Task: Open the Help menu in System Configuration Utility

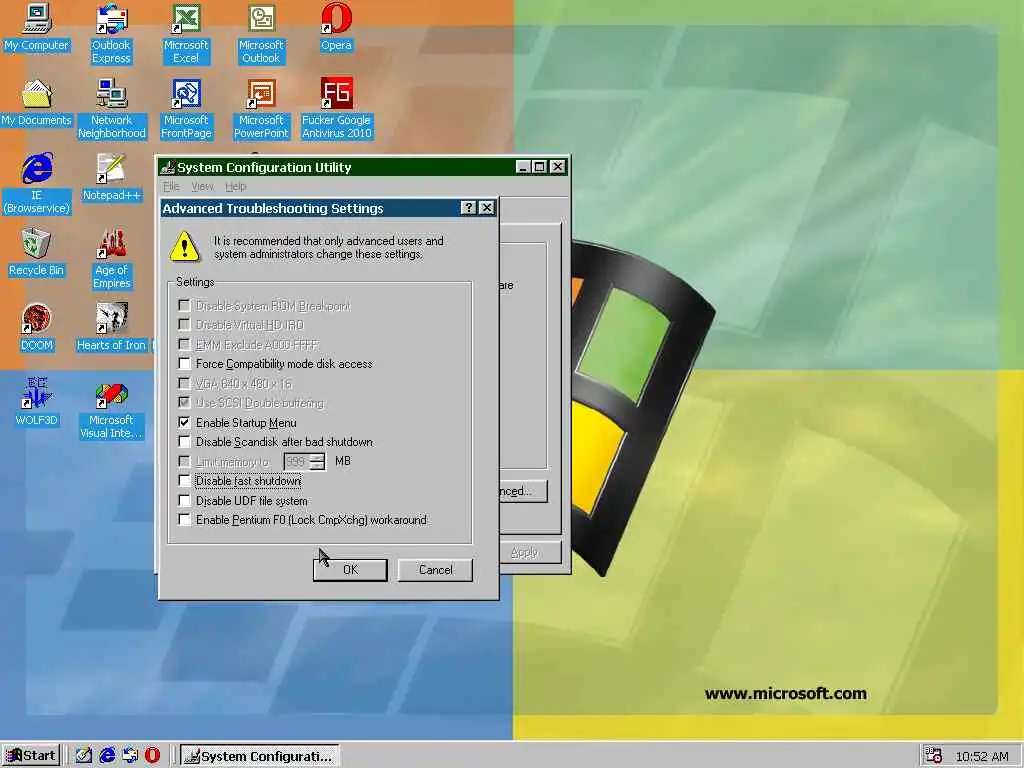Action: click(x=236, y=187)
